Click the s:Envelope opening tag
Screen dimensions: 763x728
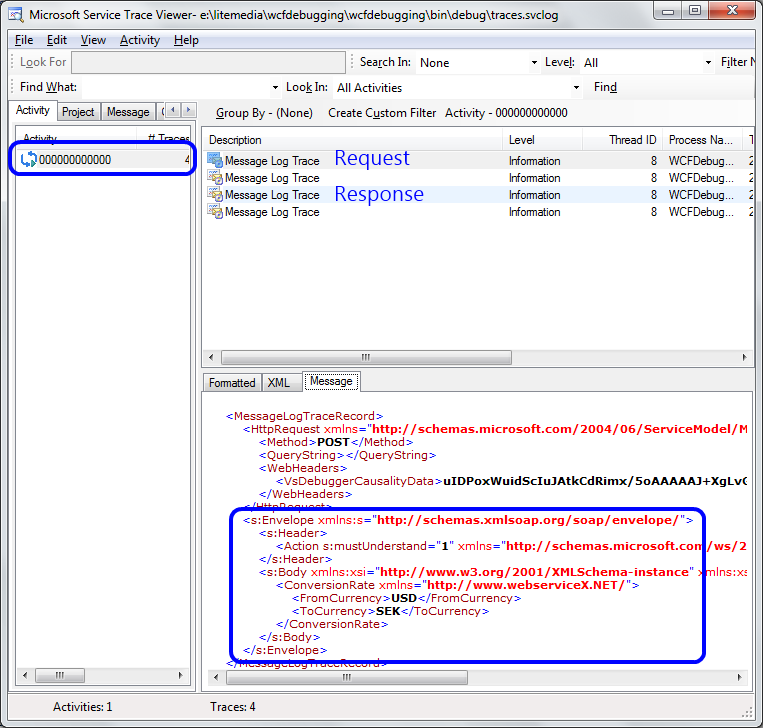468,520
